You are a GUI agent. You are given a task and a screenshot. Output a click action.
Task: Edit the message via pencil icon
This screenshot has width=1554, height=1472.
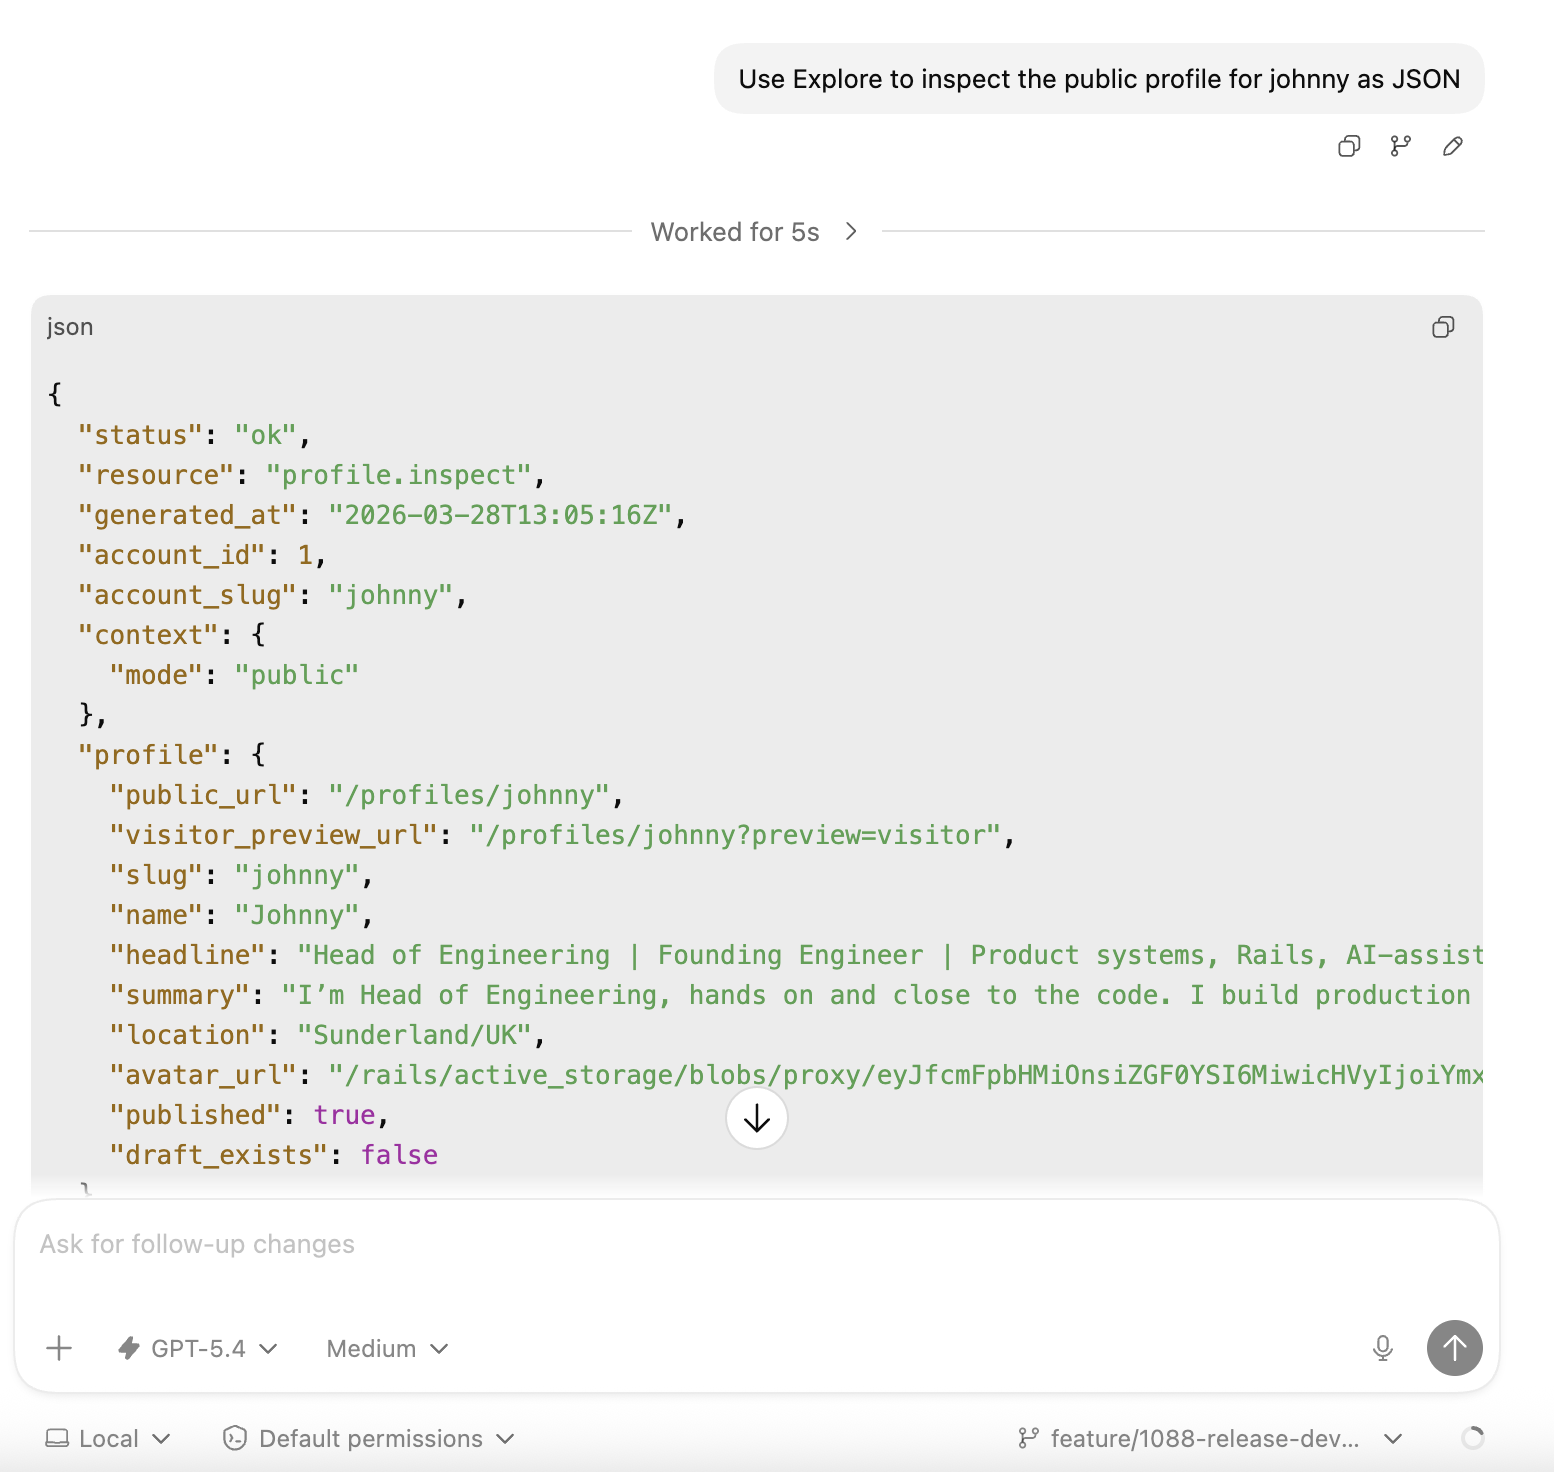pyautogui.click(x=1452, y=146)
